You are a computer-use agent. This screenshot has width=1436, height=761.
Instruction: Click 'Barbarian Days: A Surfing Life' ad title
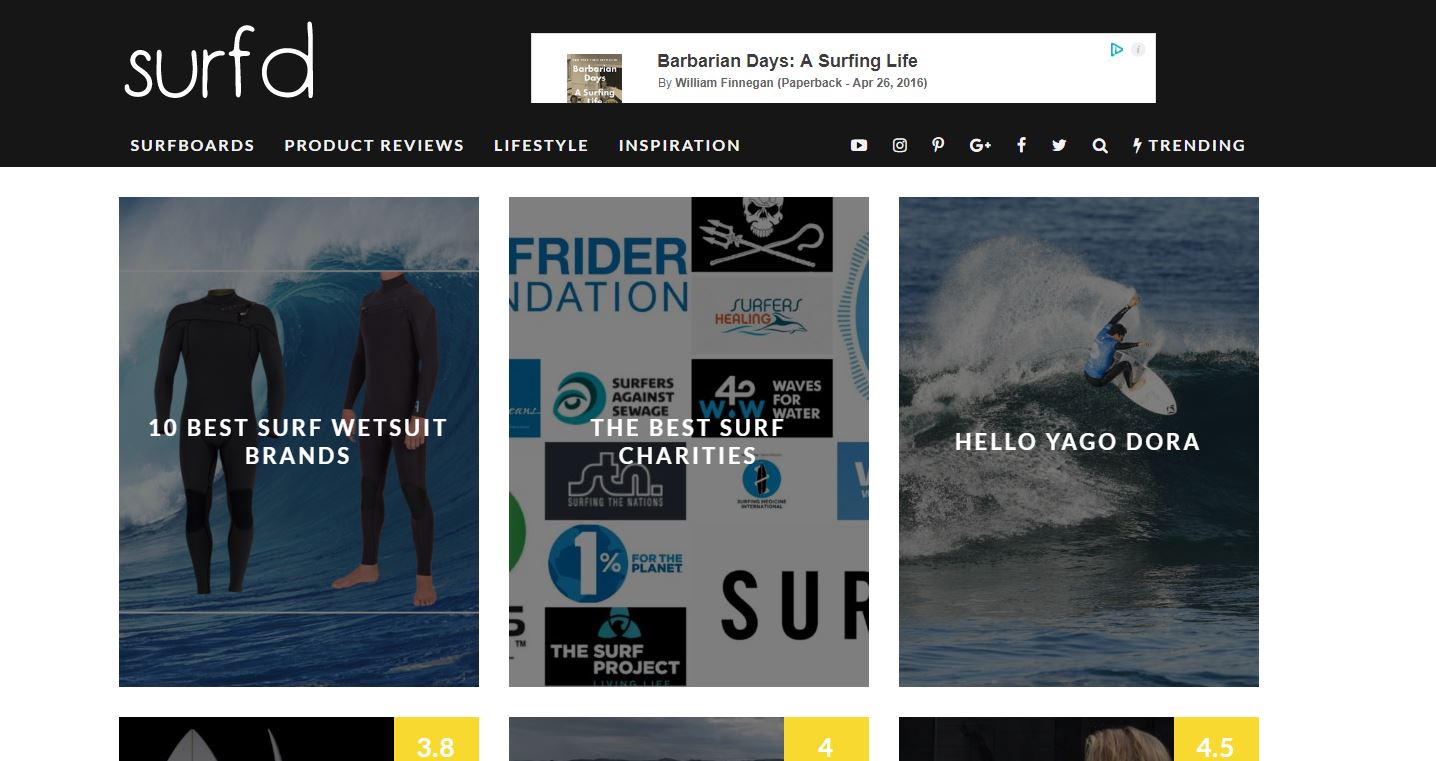point(787,61)
